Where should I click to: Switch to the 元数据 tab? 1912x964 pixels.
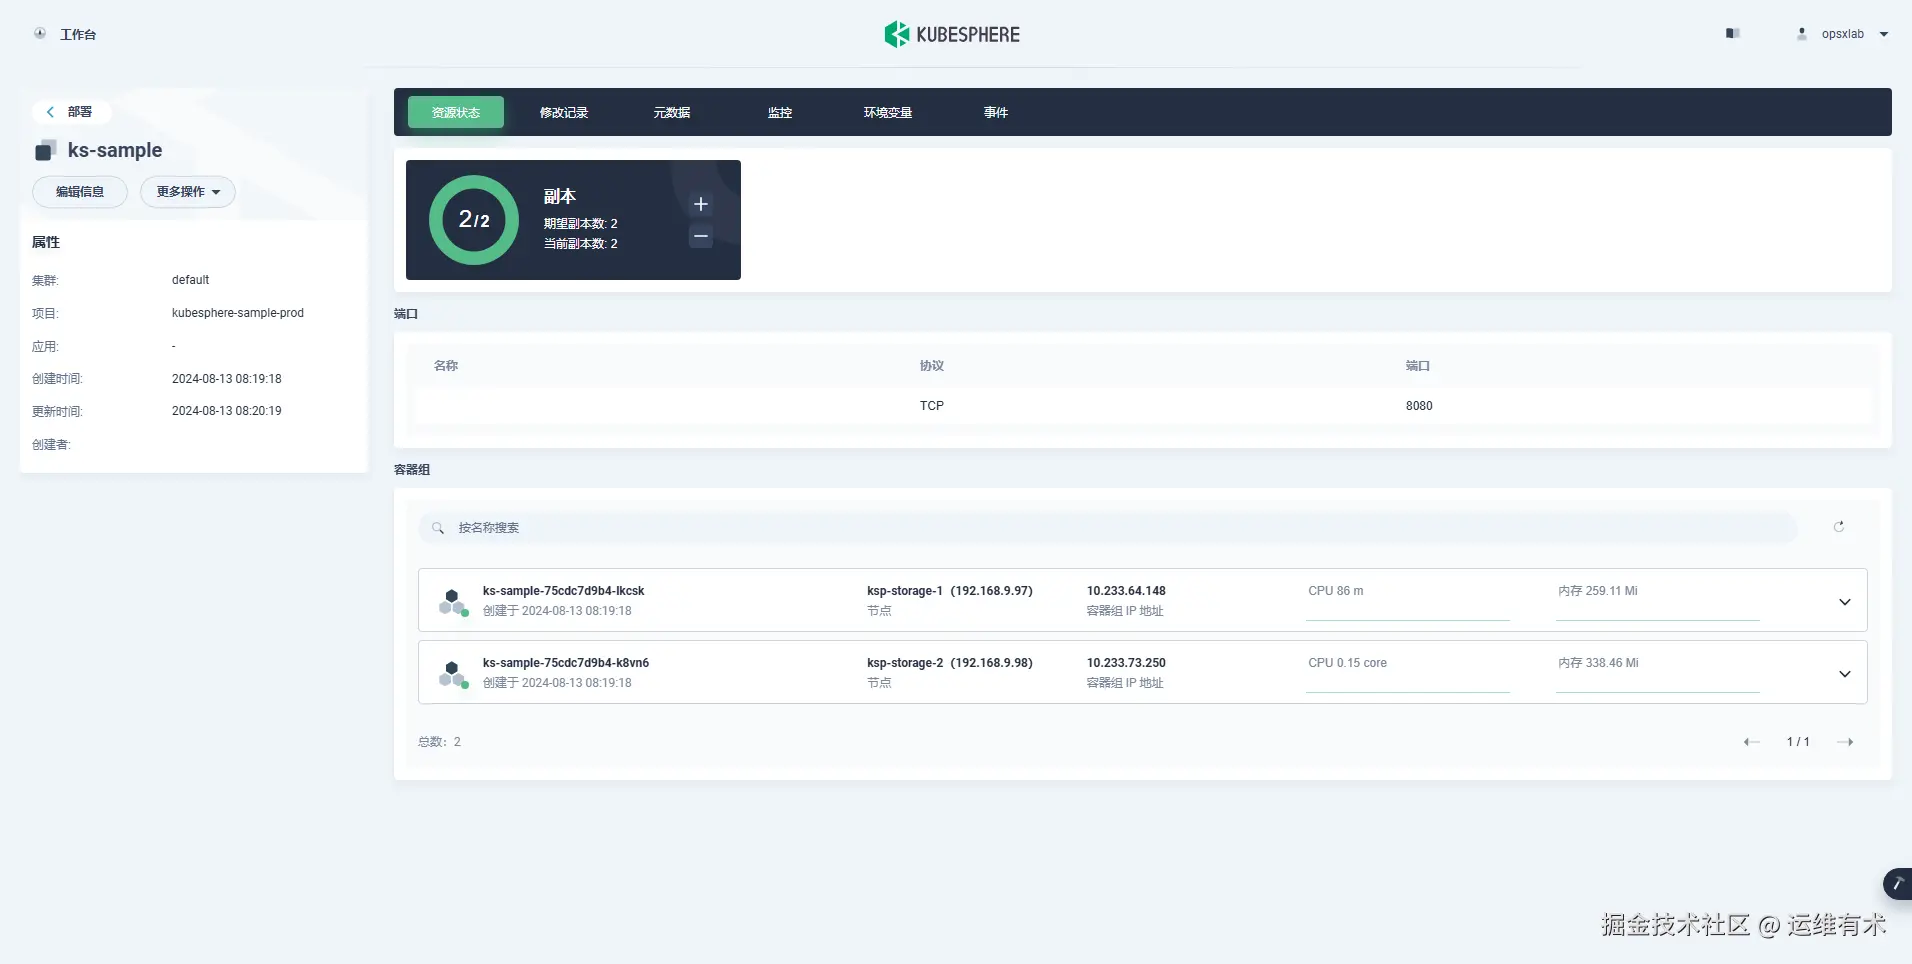[x=671, y=112]
